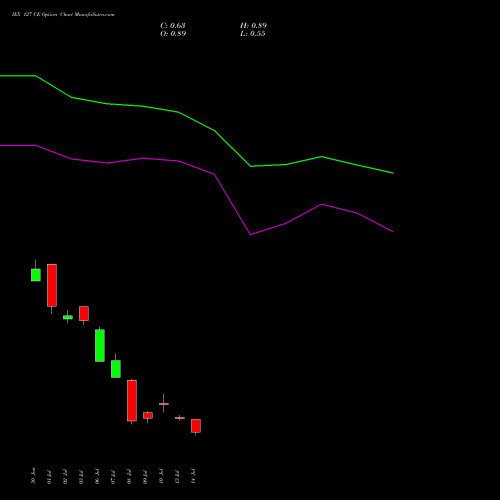Click the long red candlestick above 08 Jul

click(x=132, y=401)
